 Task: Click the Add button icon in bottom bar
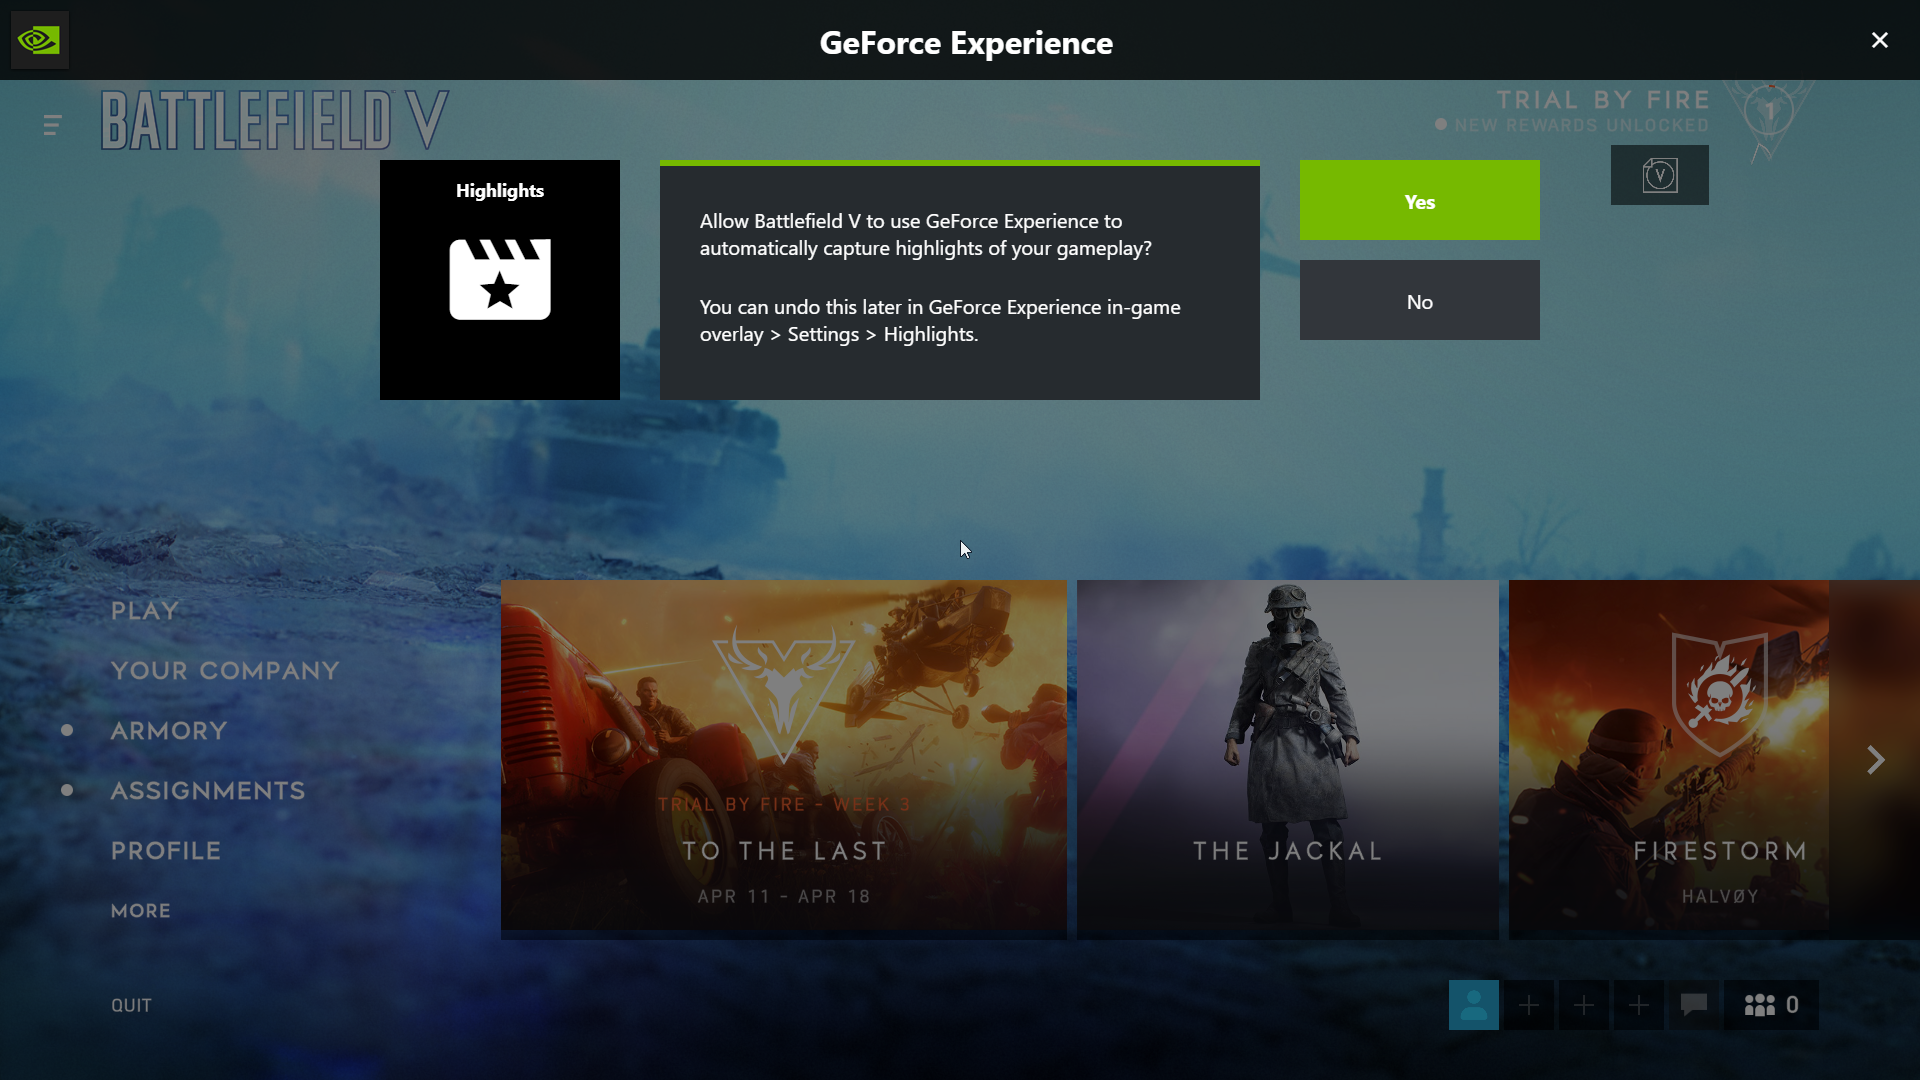tap(1528, 1005)
